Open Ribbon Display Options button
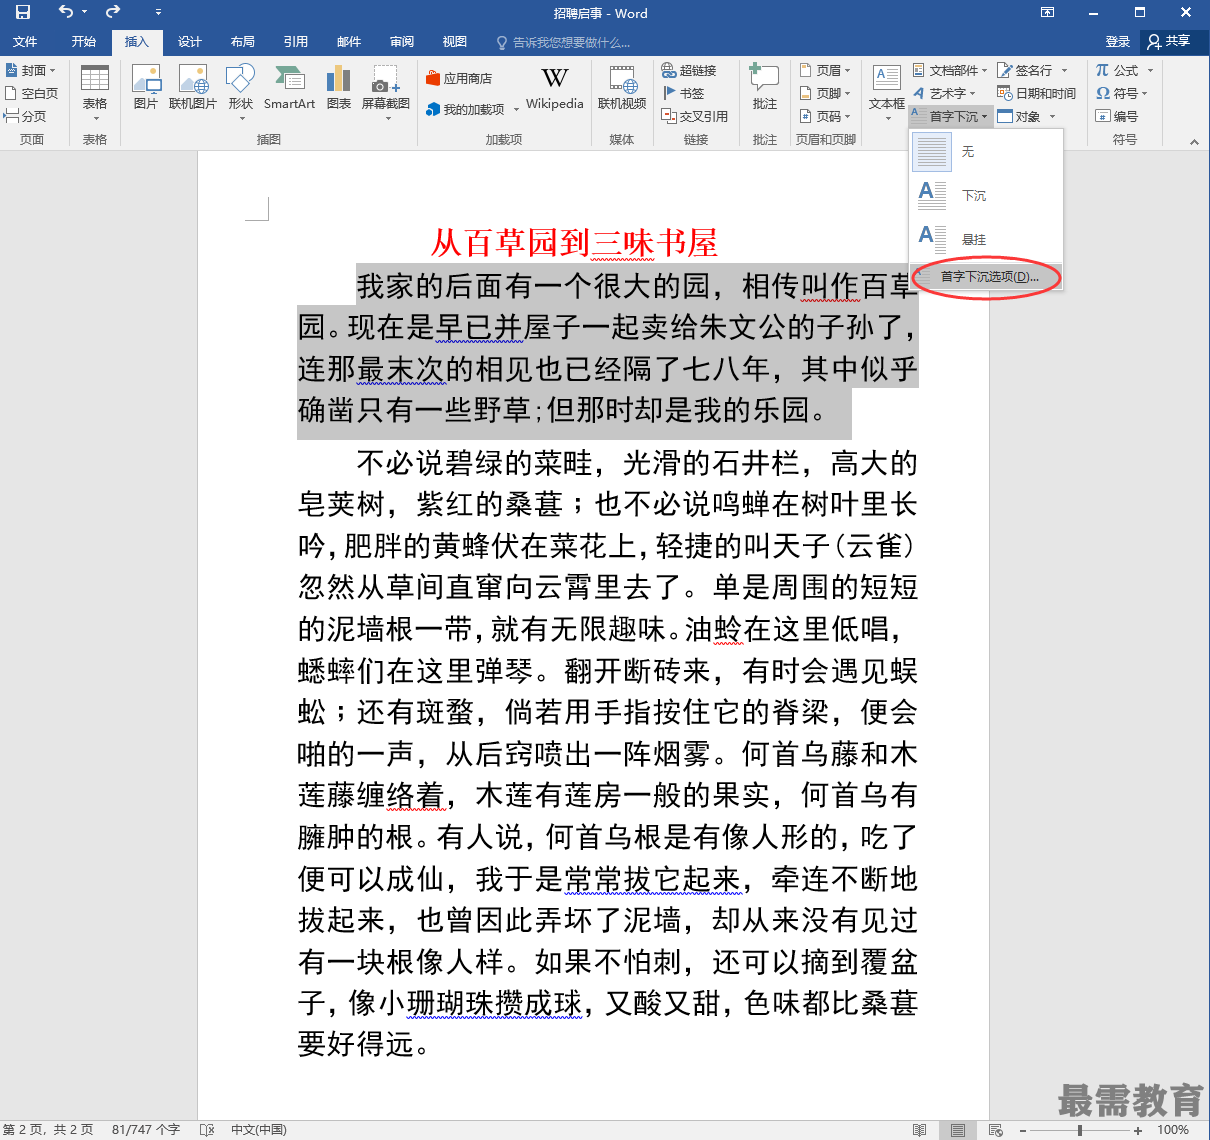This screenshot has width=1210, height=1140. click(x=1047, y=12)
